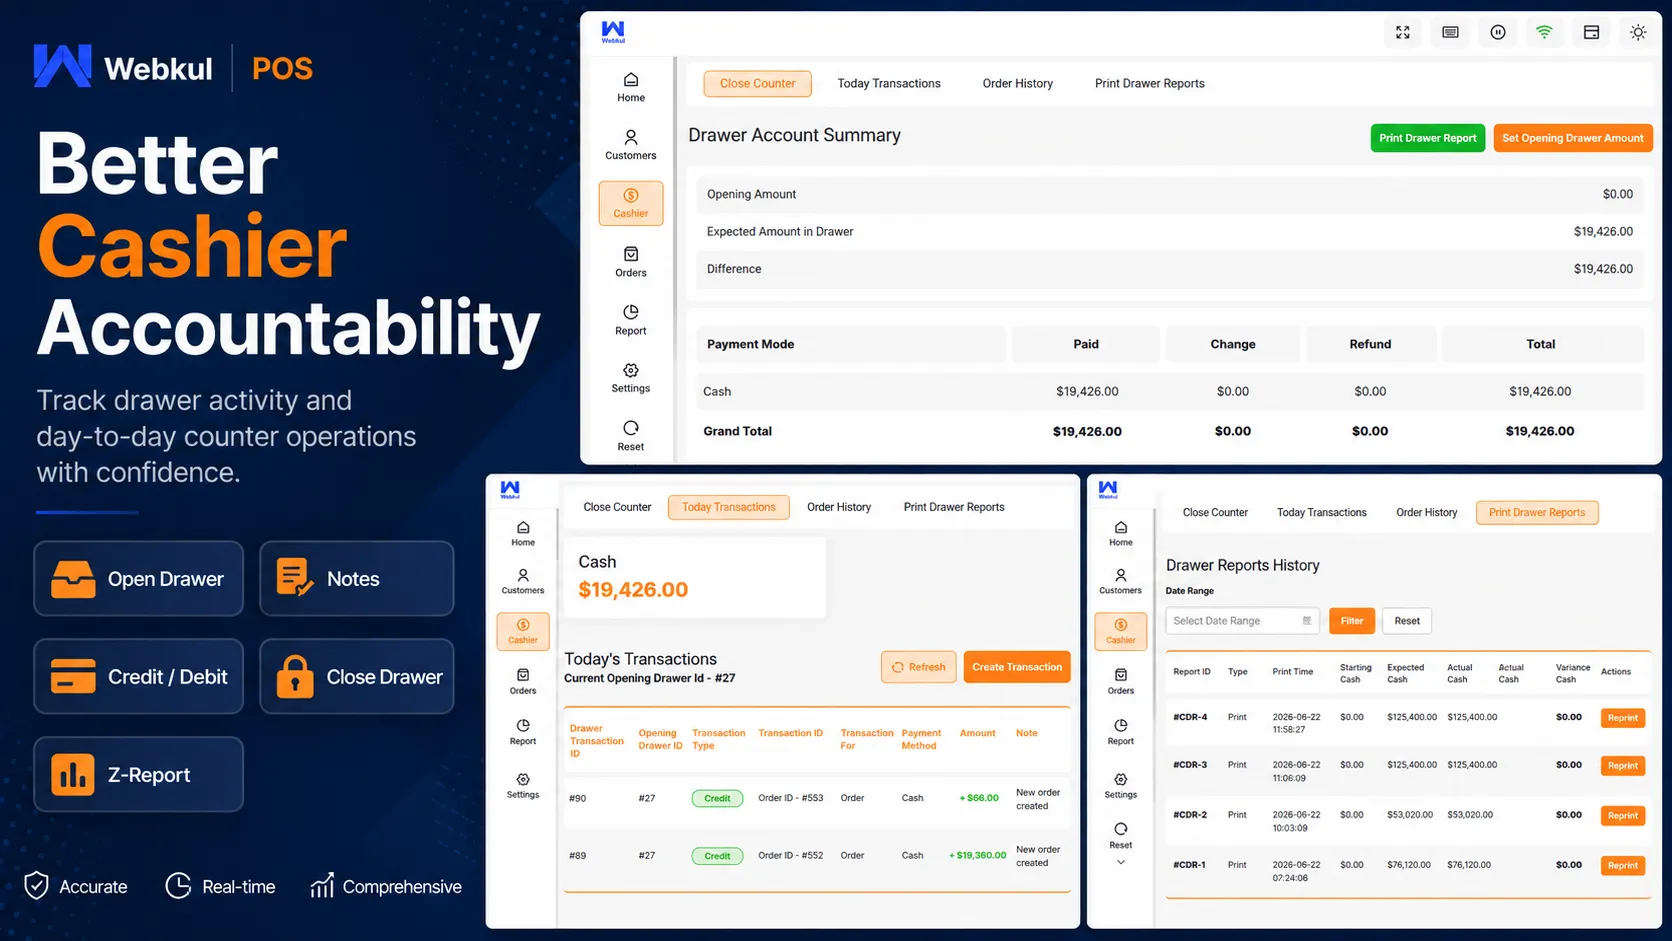Open the calendar icon in Select Date Range

[x=1306, y=621]
